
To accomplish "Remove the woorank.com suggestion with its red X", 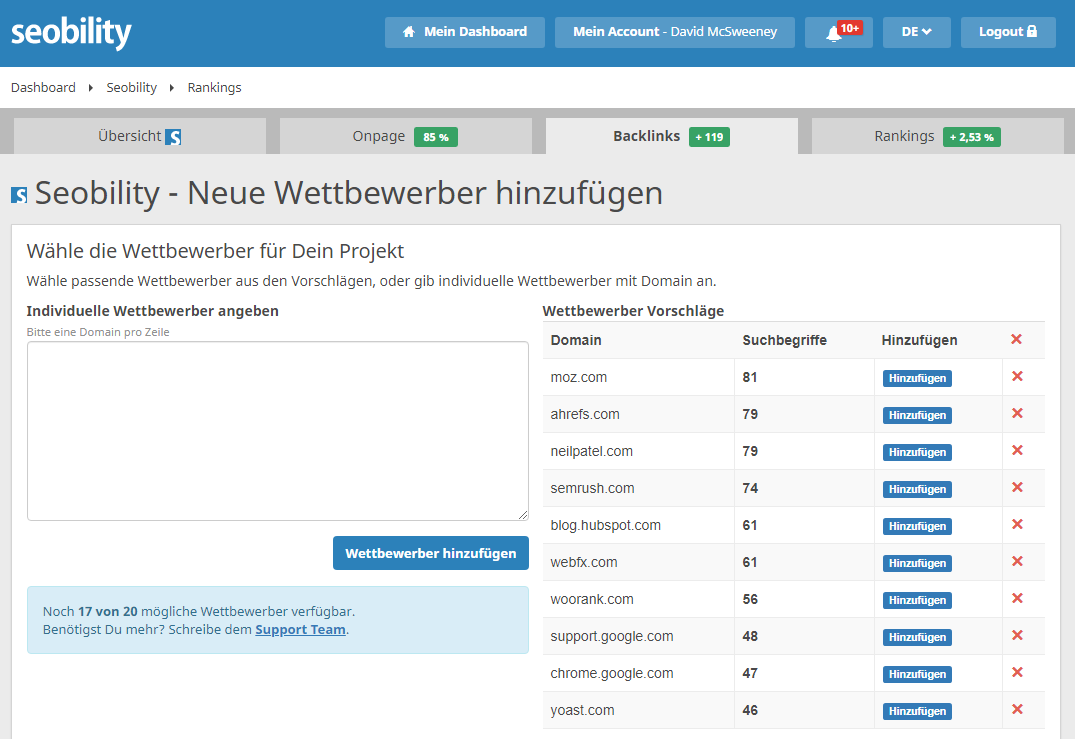I will click(1017, 598).
